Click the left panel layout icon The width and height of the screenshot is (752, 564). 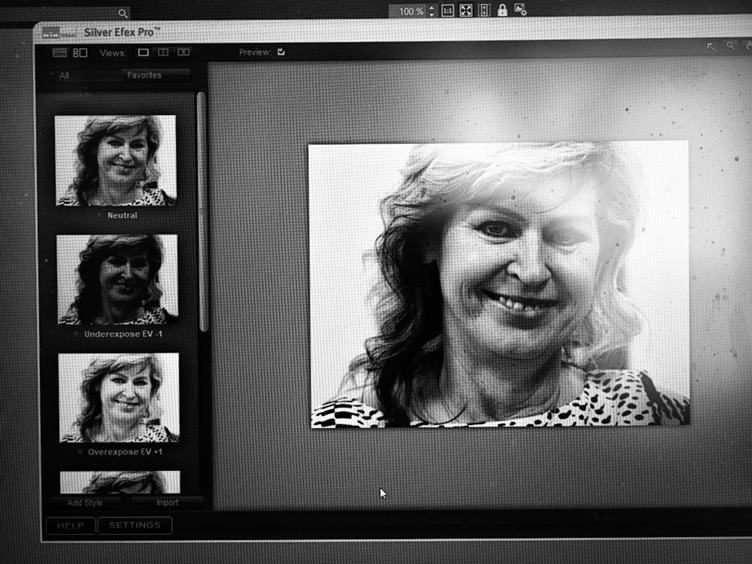pos(60,52)
